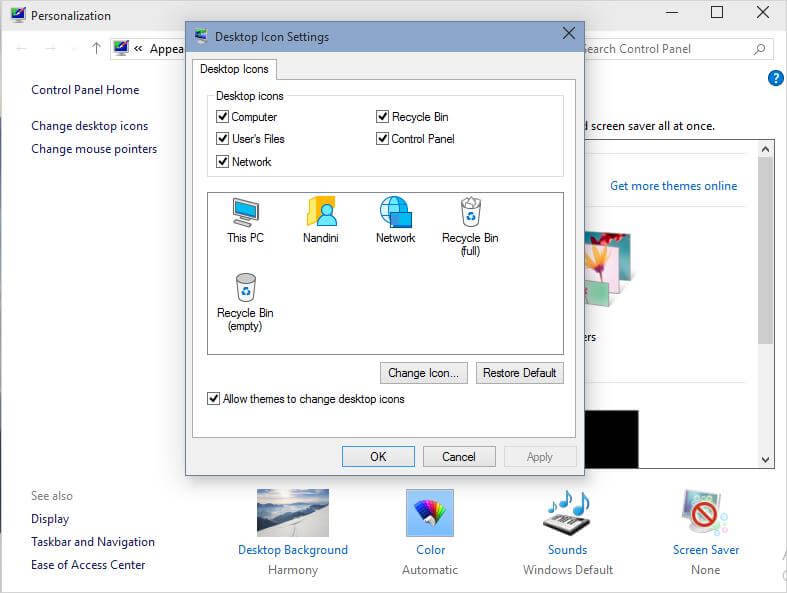Image resolution: width=787 pixels, height=593 pixels.
Task: Click the Restore Default button
Action: [x=519, y=373]
